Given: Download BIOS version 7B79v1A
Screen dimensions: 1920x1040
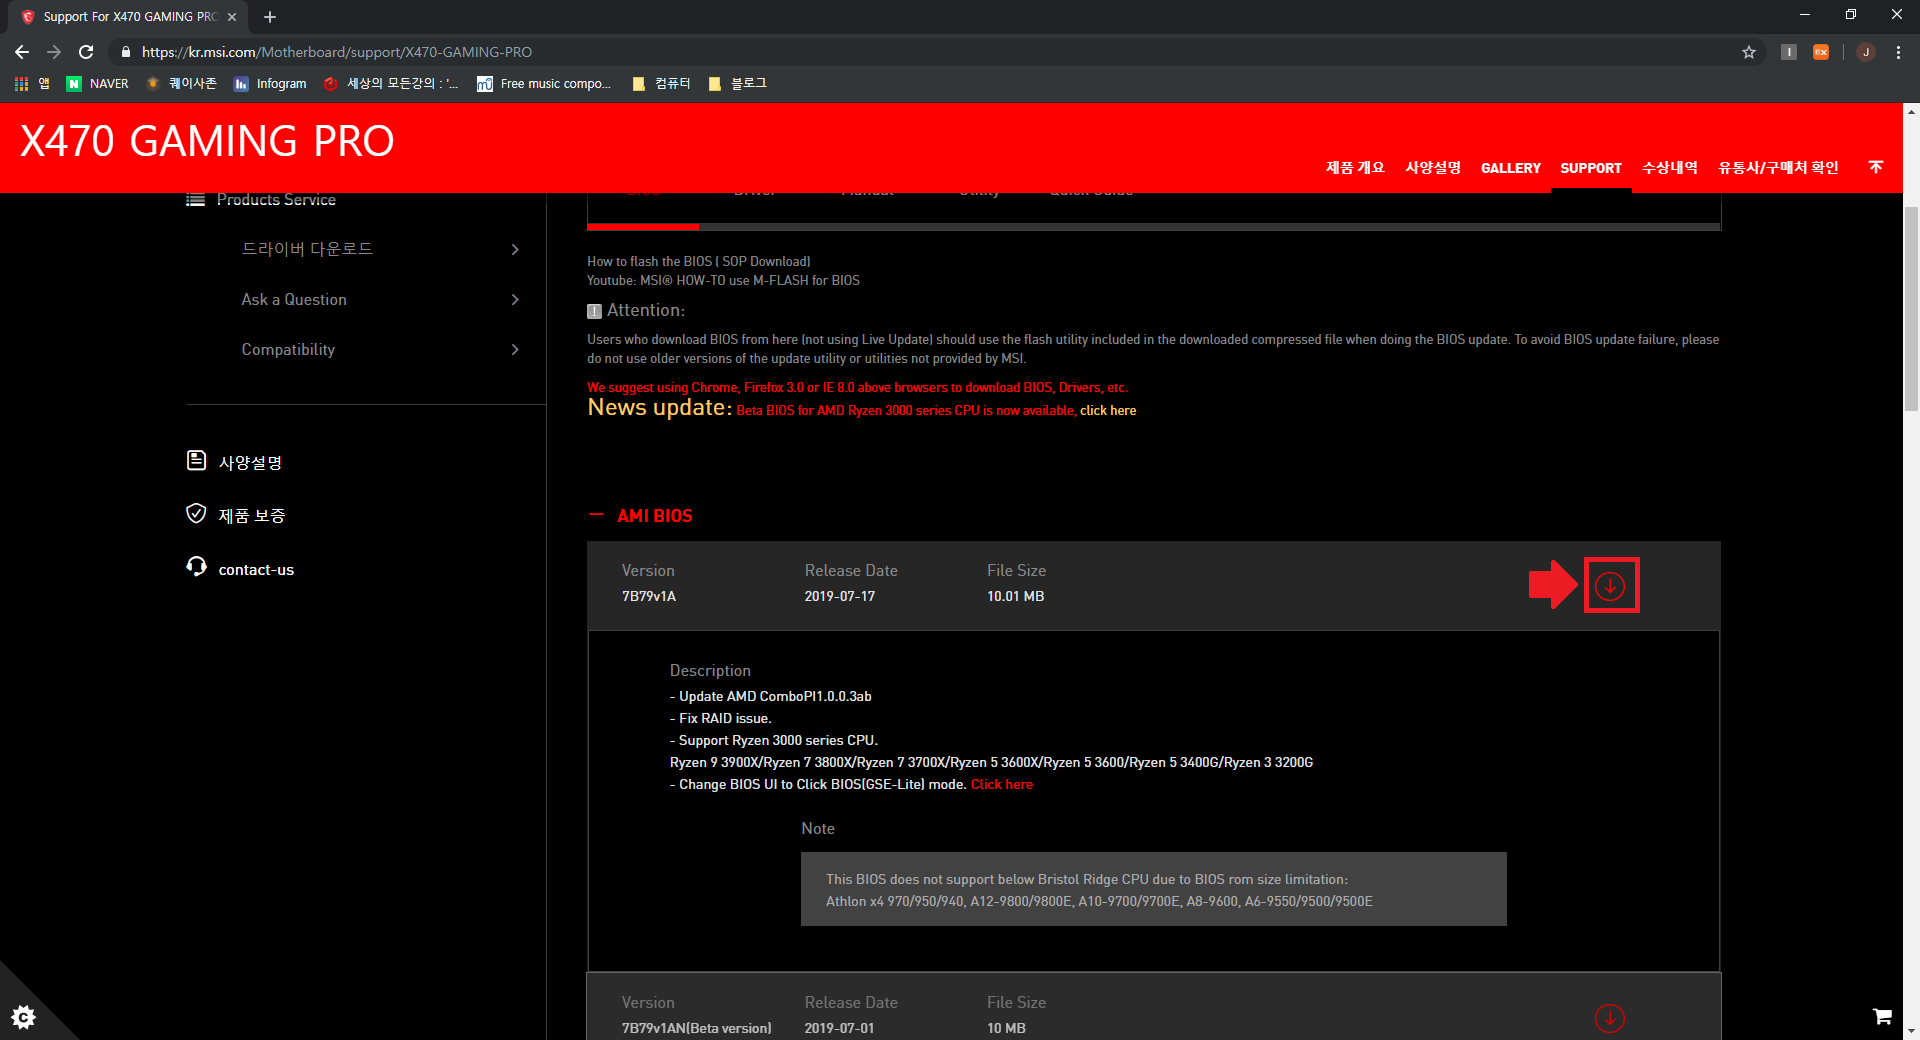Looking at the screenshot, I should coord(1610,586).
